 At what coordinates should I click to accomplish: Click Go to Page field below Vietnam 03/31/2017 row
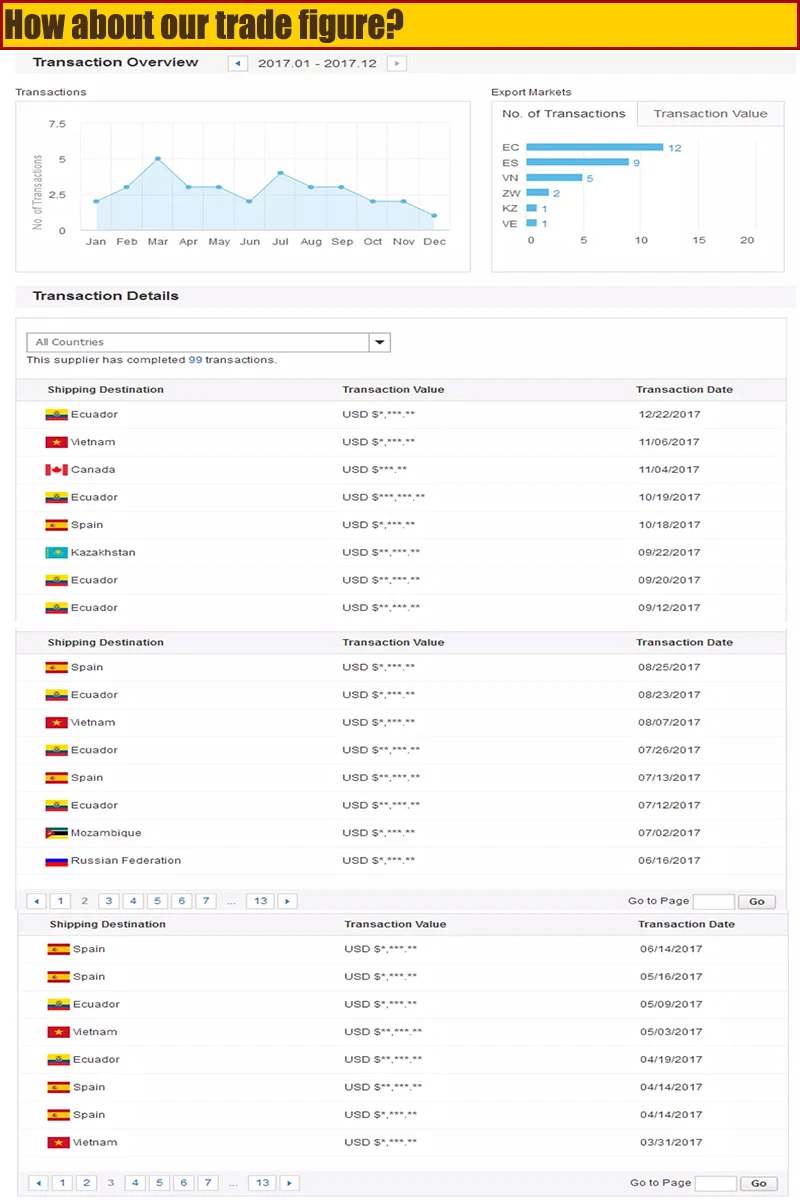715,1183
